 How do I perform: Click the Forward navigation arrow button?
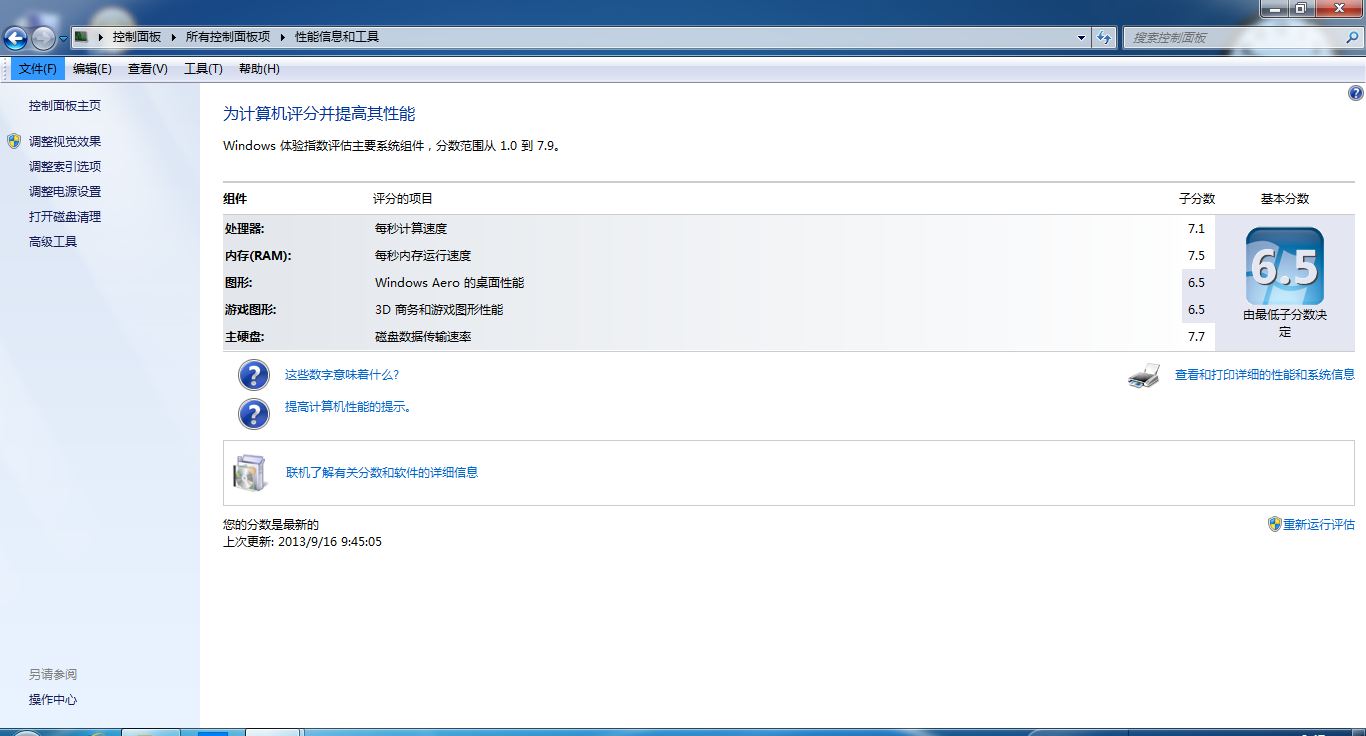(43, 39)
